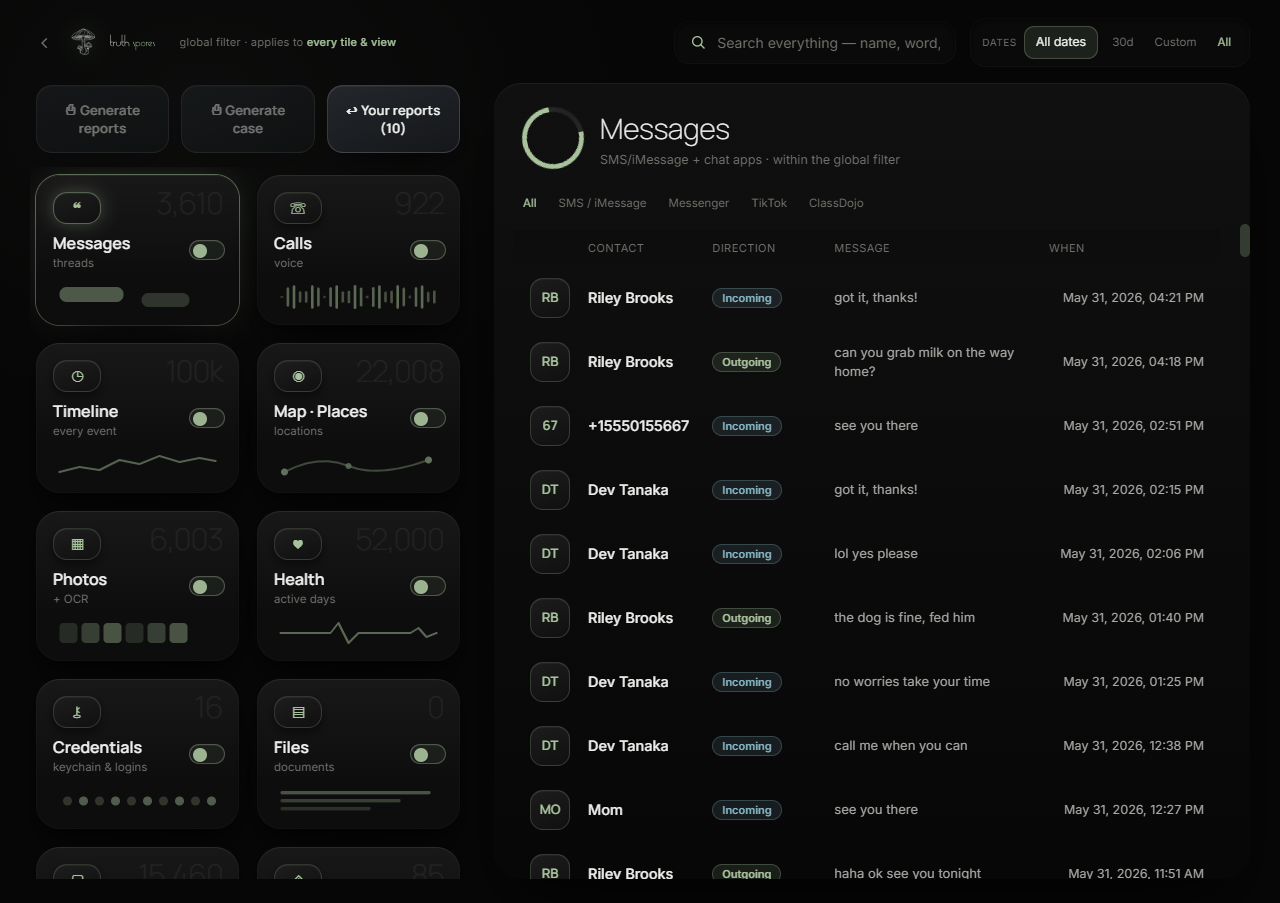The image size is (1280, 903).
Task: Switch to the Messenger tab
Action: pyautogui.click(x=699, y=203)
